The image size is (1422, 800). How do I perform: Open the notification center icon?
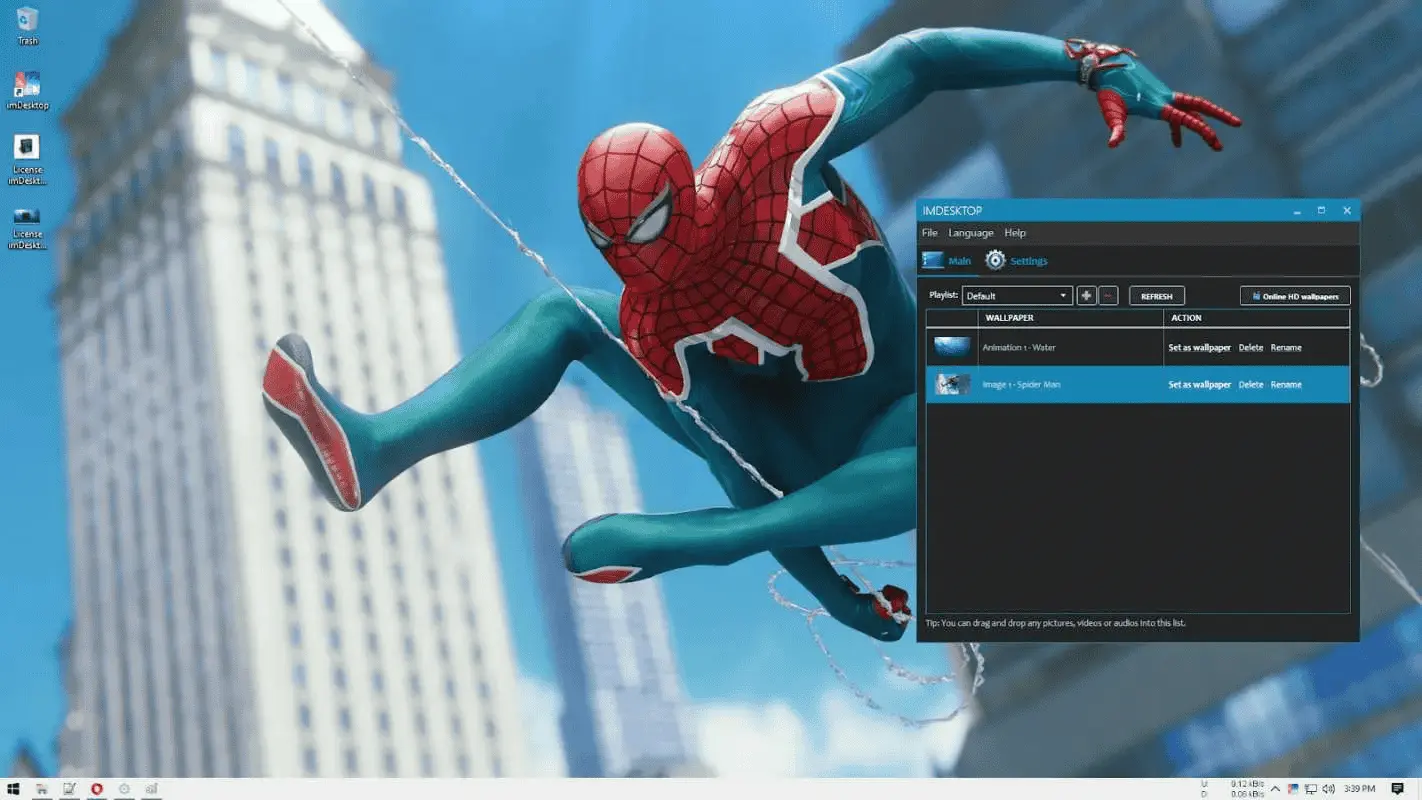(1397, 789)
